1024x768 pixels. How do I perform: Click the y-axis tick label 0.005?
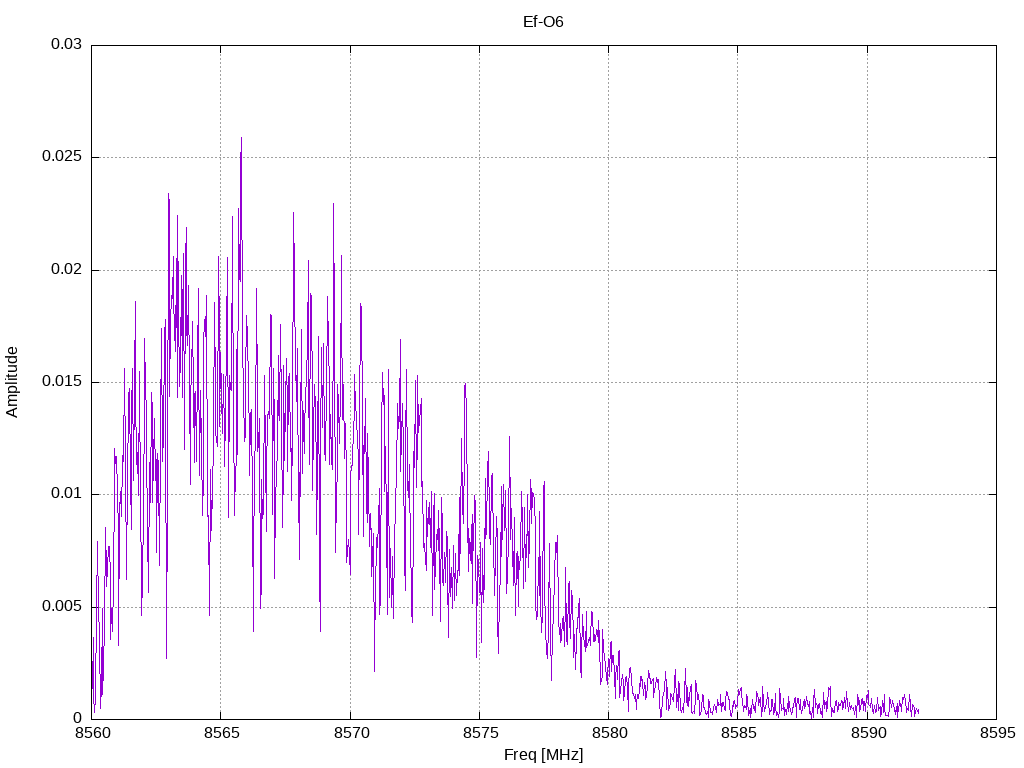62,606
